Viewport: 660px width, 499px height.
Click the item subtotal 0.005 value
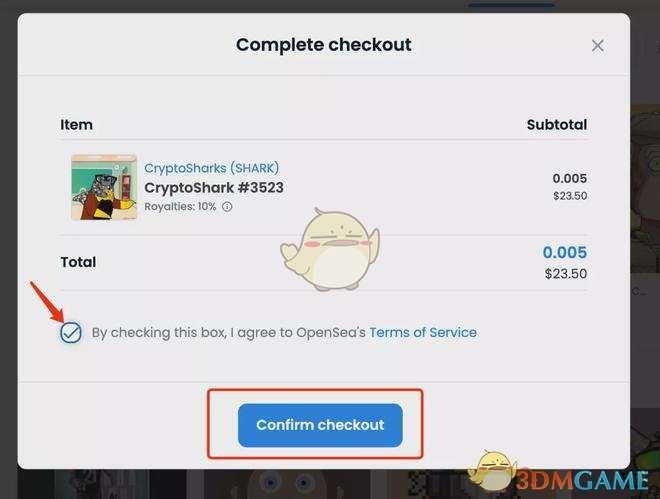570,178
